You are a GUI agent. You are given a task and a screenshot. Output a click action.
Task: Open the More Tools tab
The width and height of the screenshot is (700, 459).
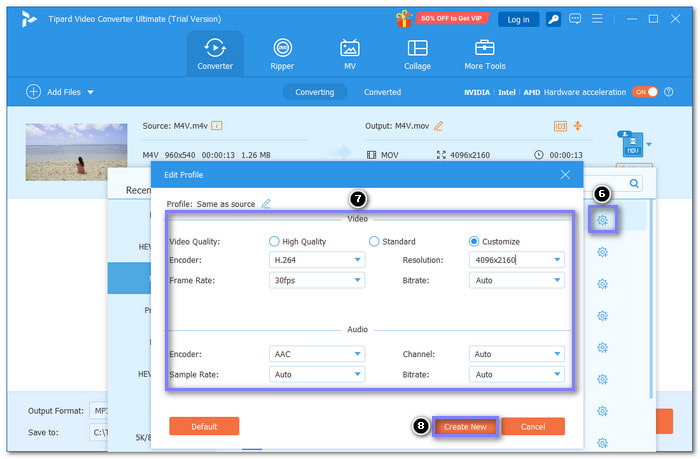[484, 54]
